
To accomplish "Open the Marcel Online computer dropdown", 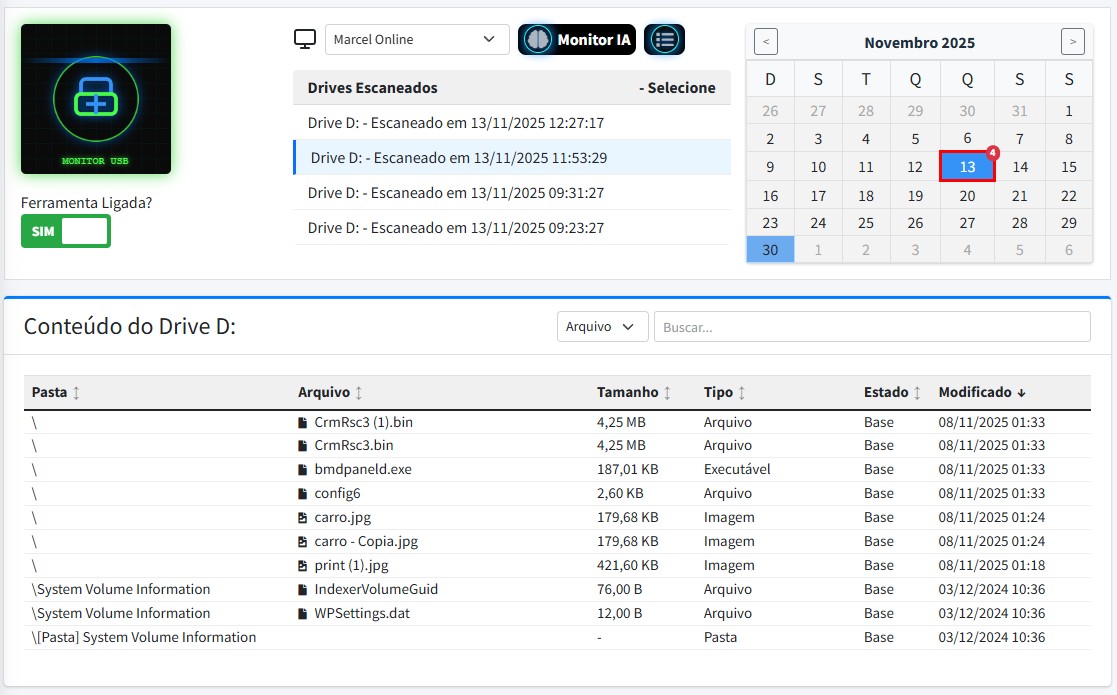I will (416, 39).
